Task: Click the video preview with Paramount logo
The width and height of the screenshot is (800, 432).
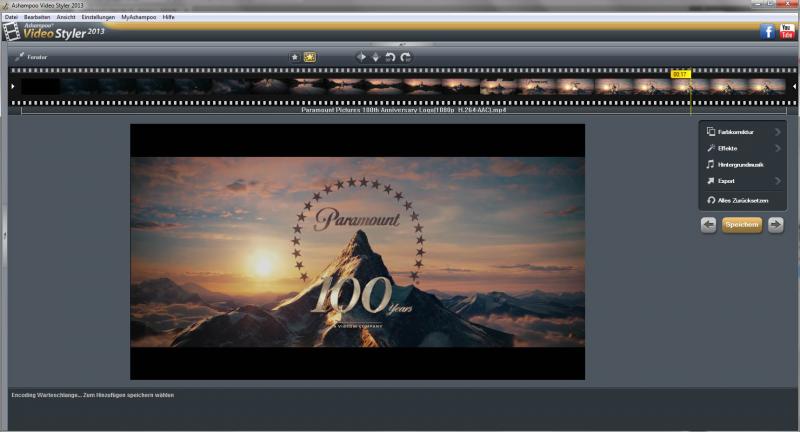Action: 357,251
